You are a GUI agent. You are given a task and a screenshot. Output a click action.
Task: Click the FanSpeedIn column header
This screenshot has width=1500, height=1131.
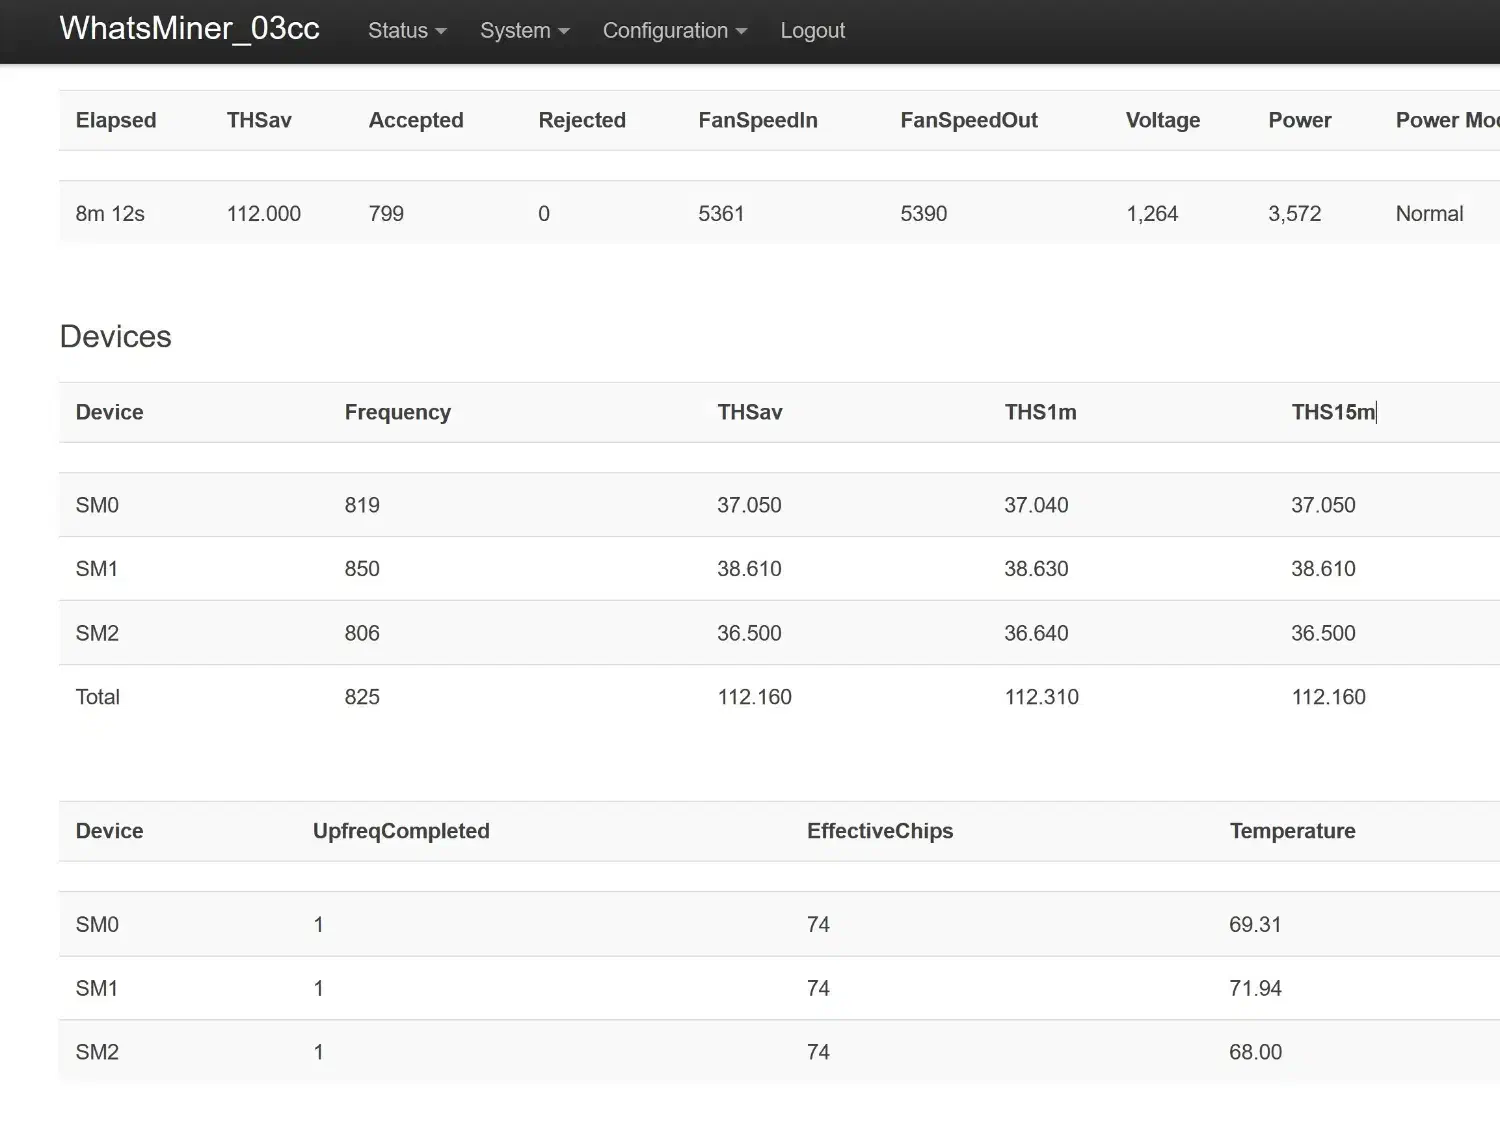(x=757, y=120)
